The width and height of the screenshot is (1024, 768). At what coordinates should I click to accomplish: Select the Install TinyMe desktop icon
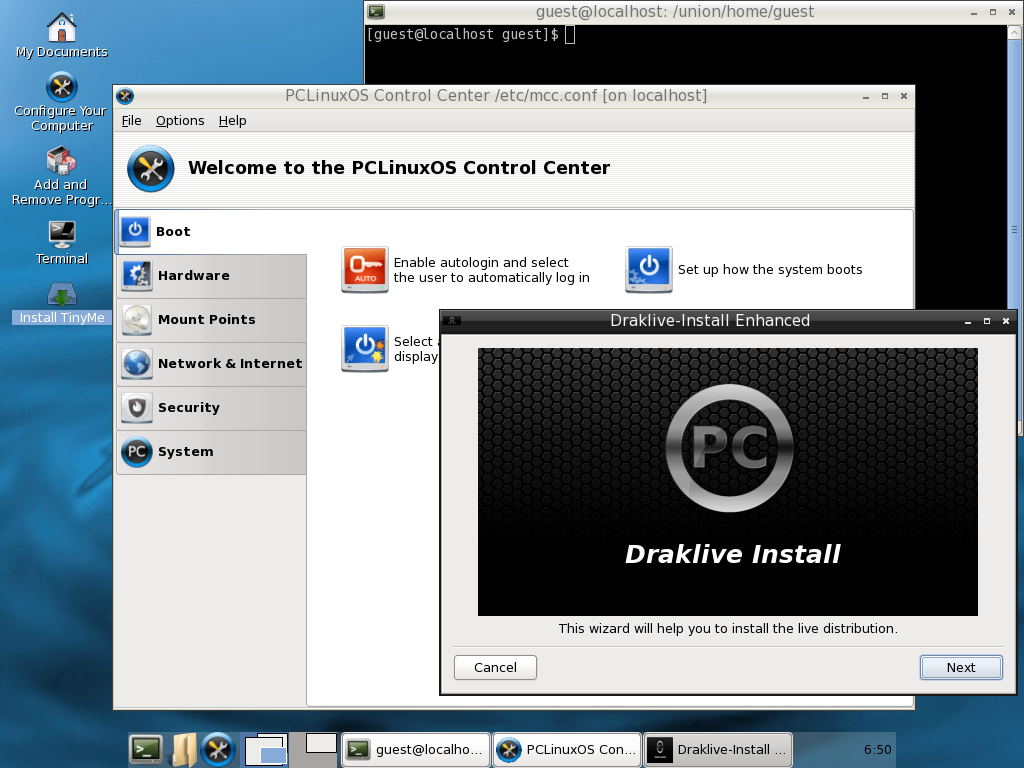point(61,302)
